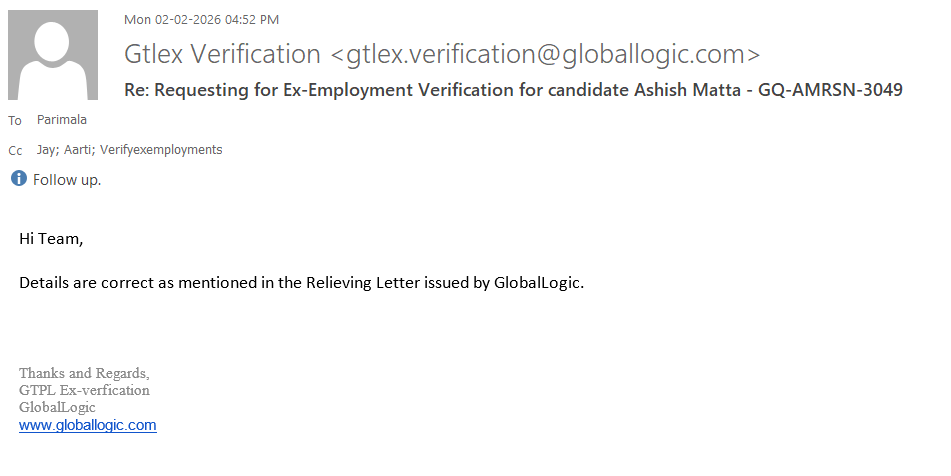Screen dimensions: 951x476
Task: Click the 'Follow up.' flag text
Action: point(67,180)
